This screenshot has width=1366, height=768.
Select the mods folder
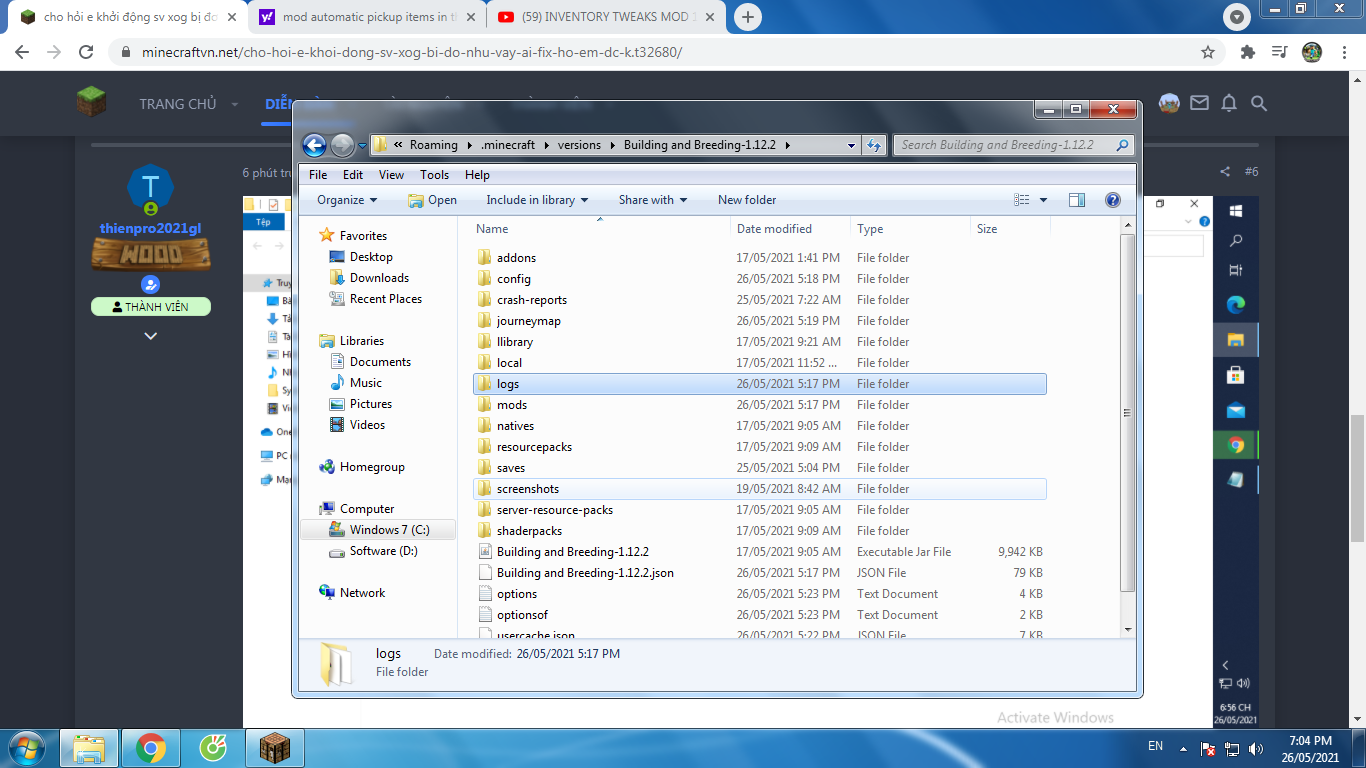(x=511, y=405)
